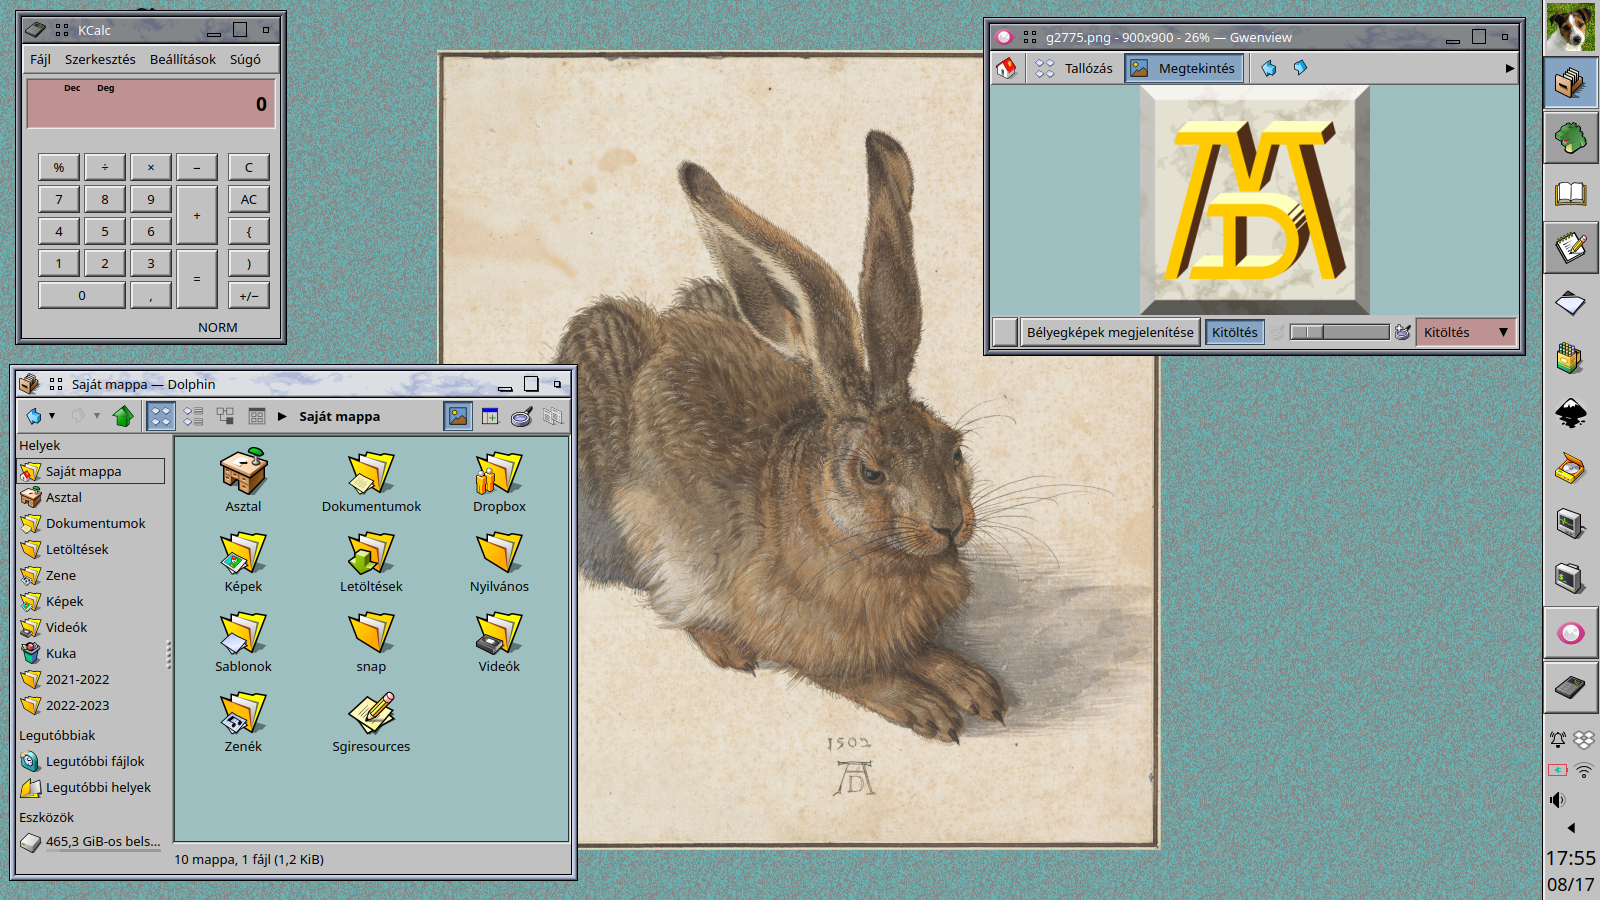Click the percent key in KCalc

pos(59,167)
